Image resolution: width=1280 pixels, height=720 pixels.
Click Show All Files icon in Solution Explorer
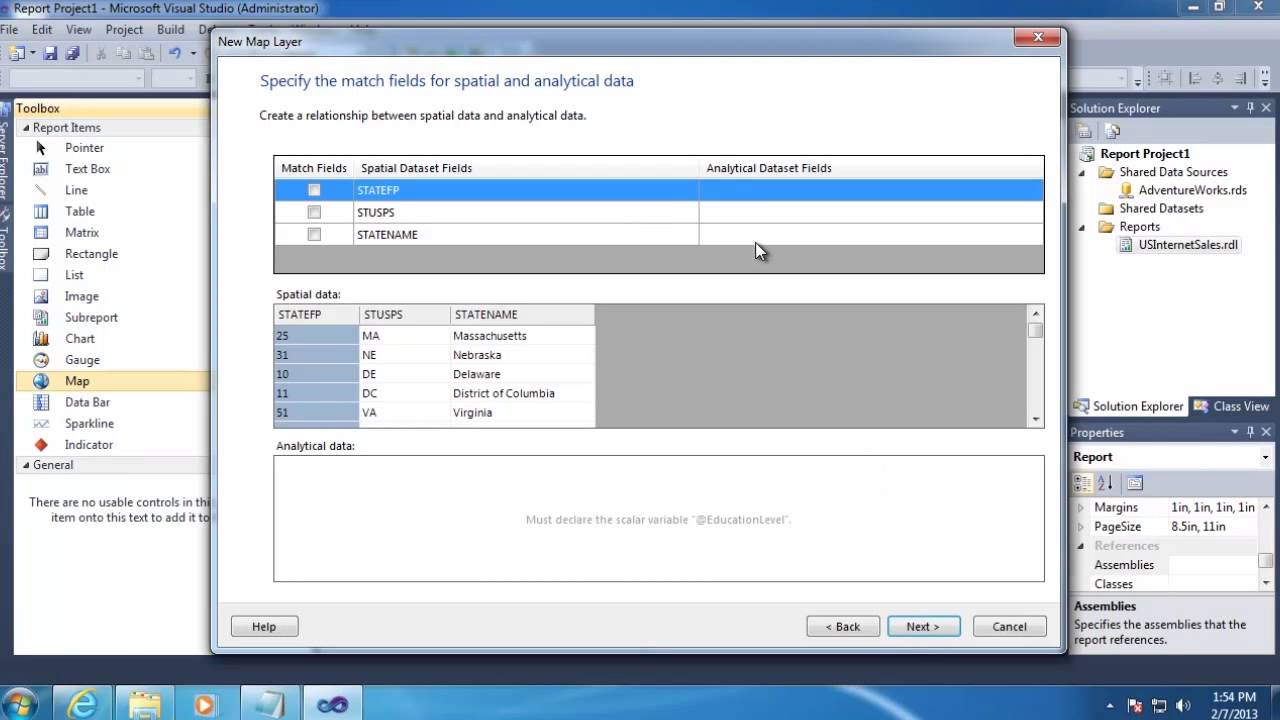tap(1112, 131)
